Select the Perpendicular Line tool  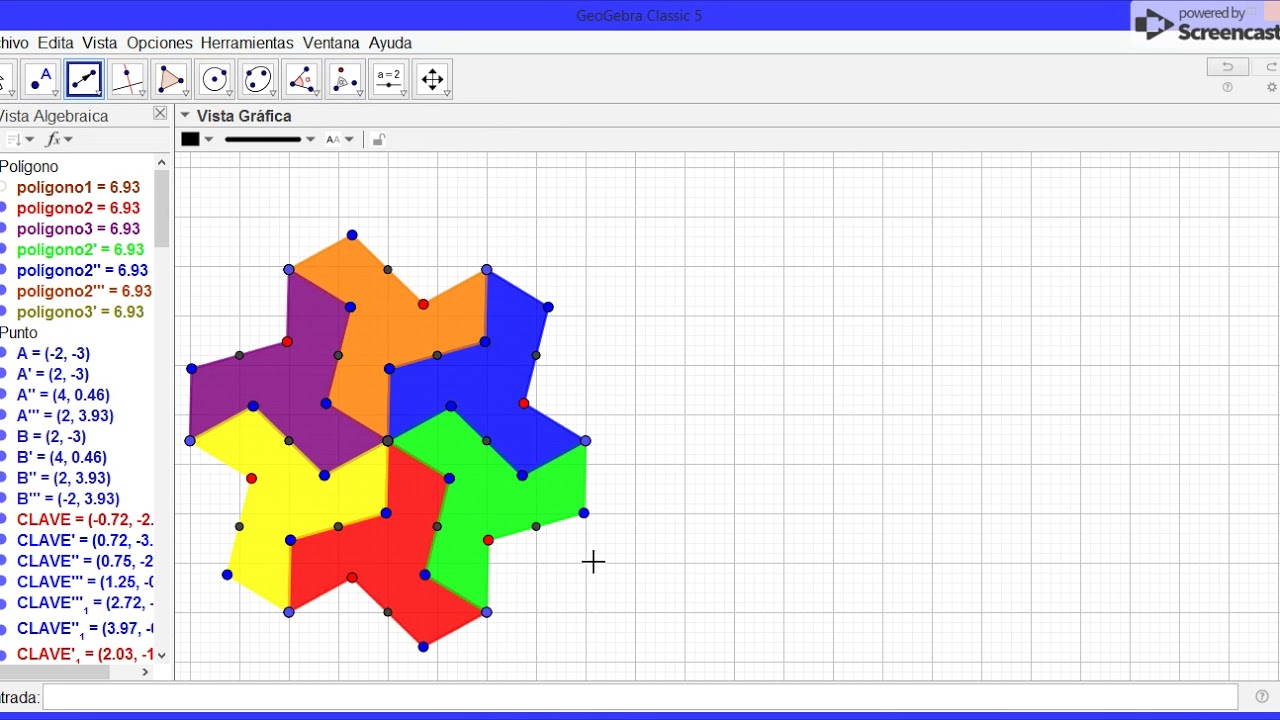click(x=128, y=79)
